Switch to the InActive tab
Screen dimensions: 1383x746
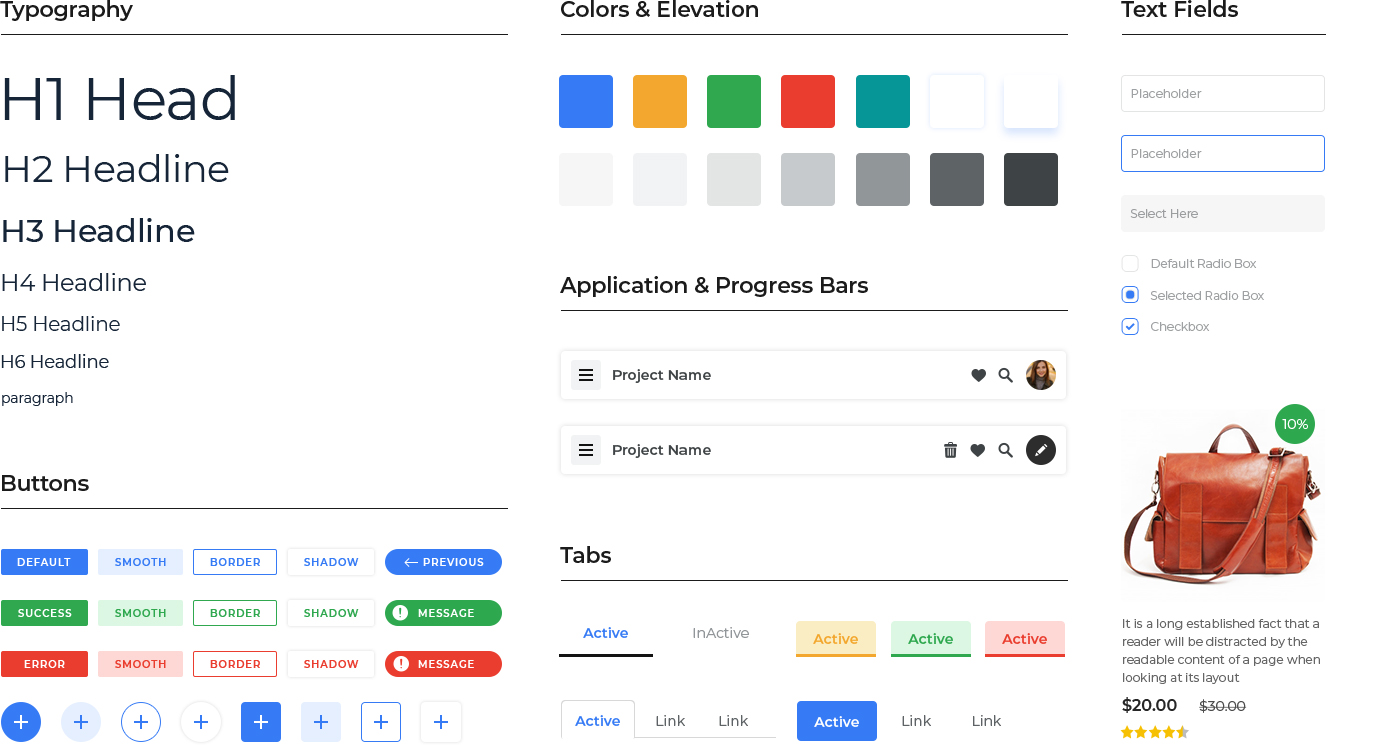pos(720,633)
